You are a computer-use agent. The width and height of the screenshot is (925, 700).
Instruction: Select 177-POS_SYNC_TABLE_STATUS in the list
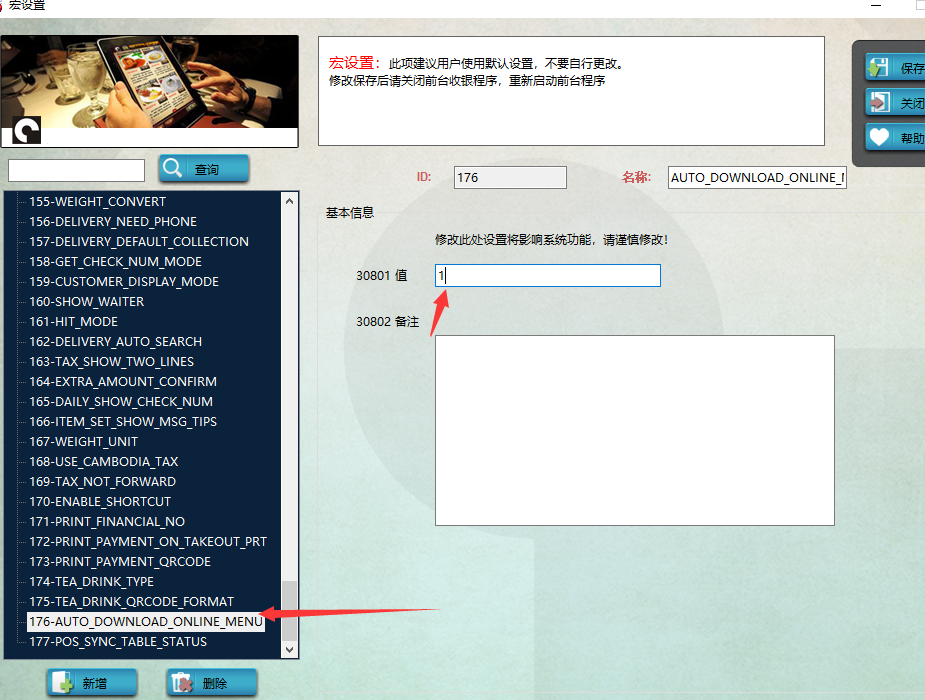[x=118, y=642]
